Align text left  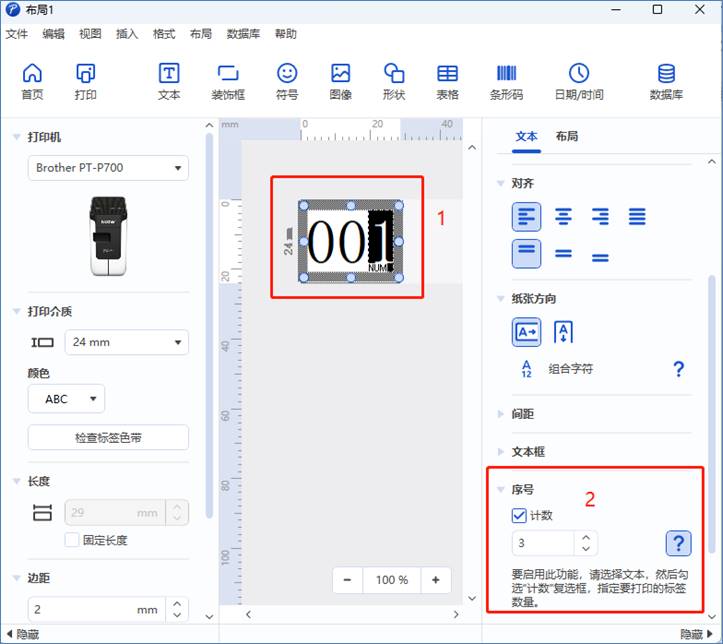(526, 216)
